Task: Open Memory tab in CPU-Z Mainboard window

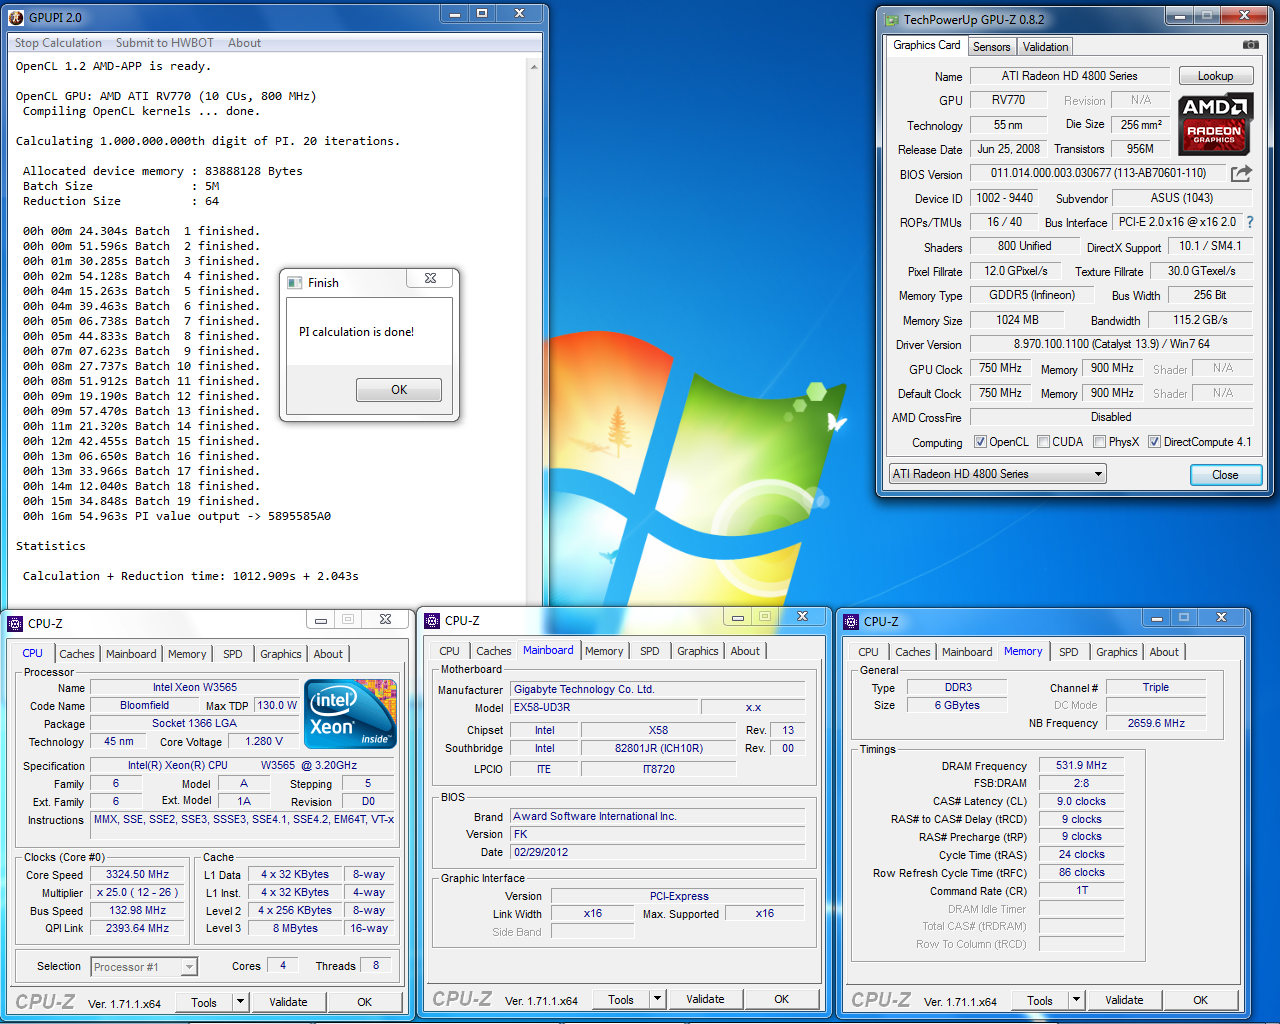Action: pos(604,651)
